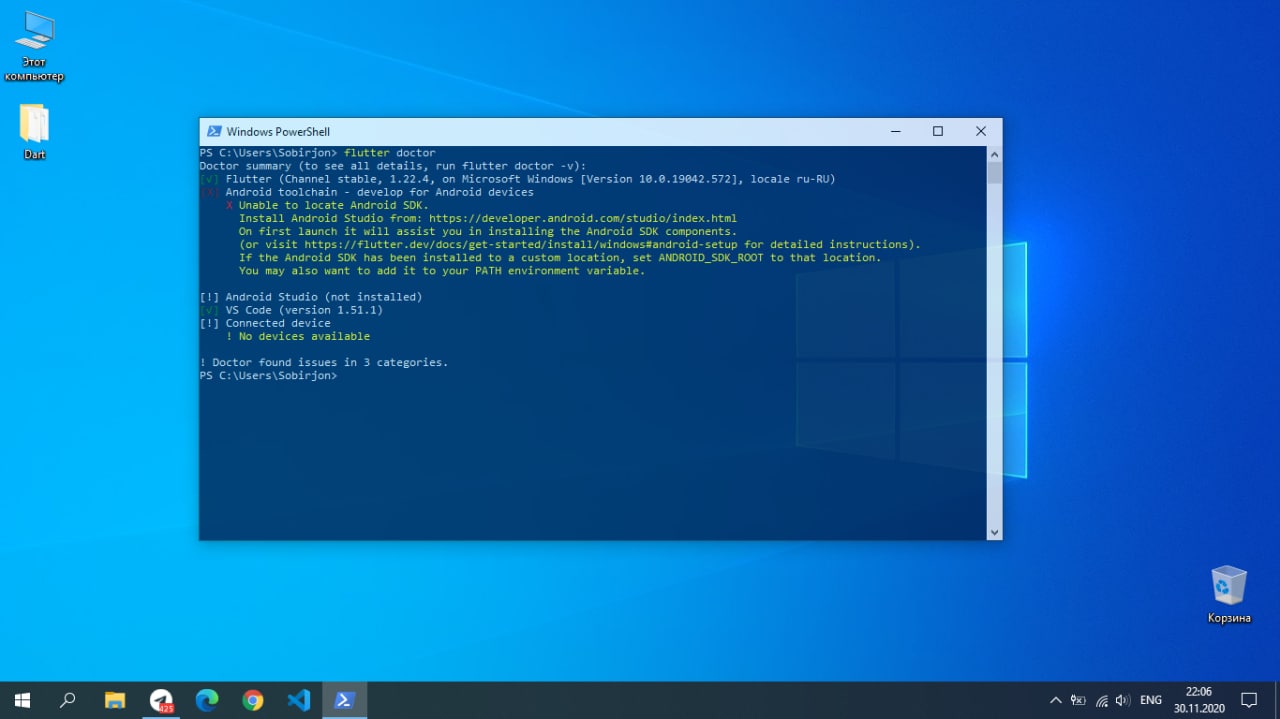Click the PATH environment variable line
Image resolution: width=1280 pixels, height=719 pixels.
coord(442,270)
